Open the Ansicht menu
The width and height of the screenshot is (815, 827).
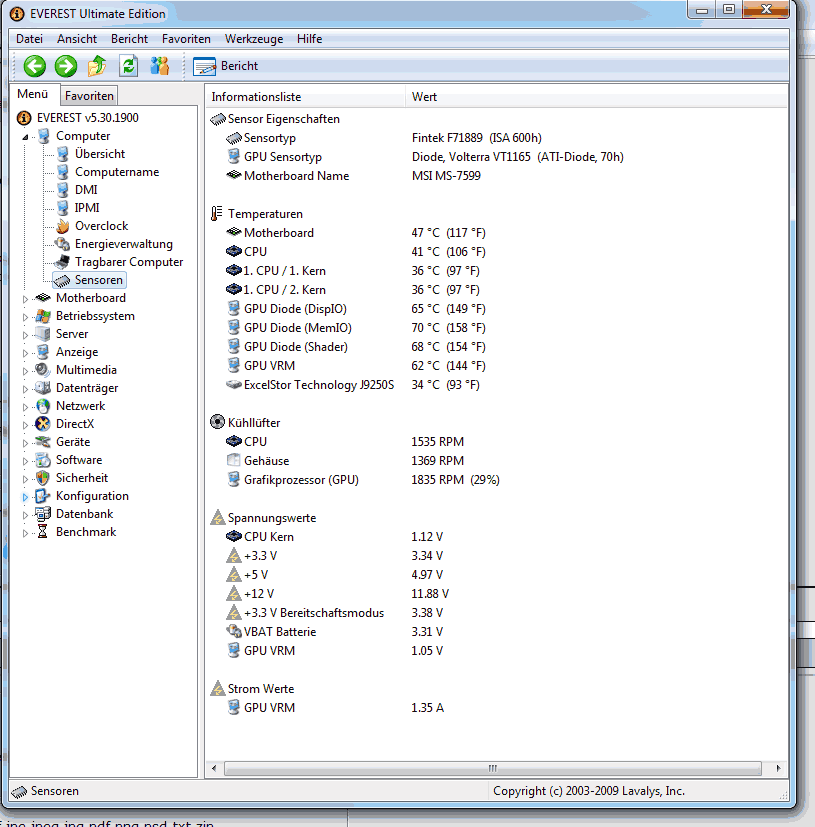(x=77, y=39)
